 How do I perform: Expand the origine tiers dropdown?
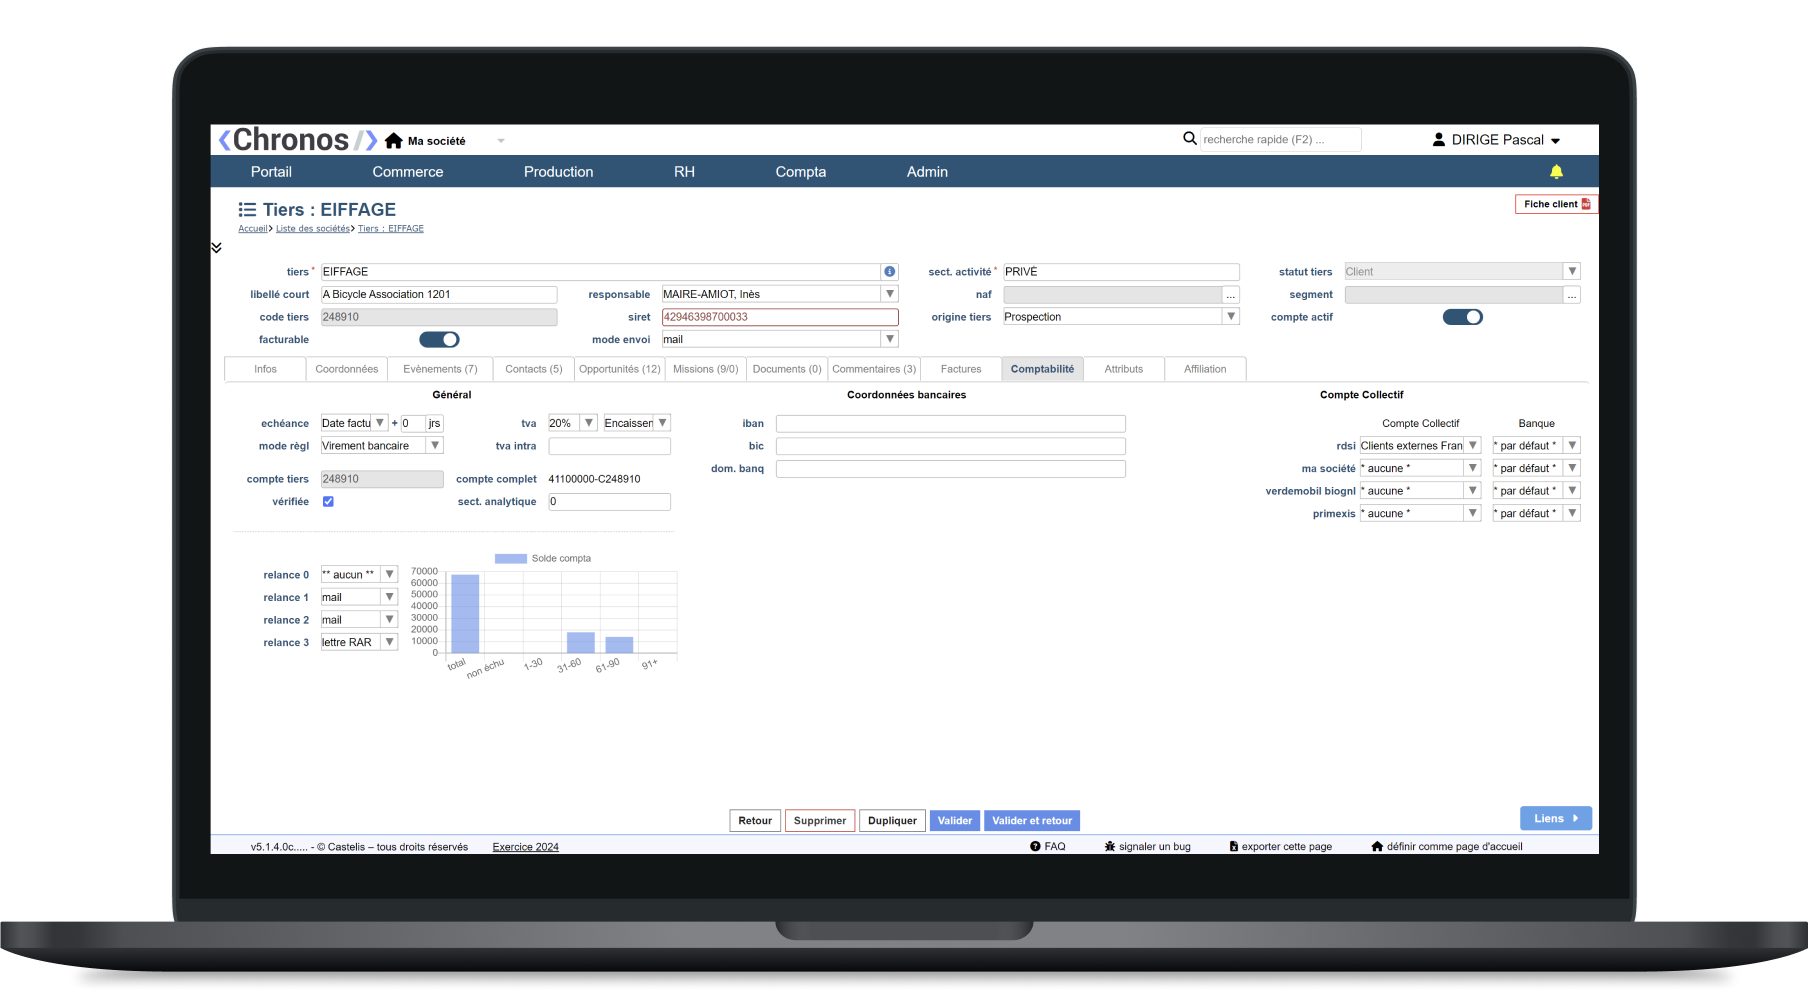(1231, 317)
